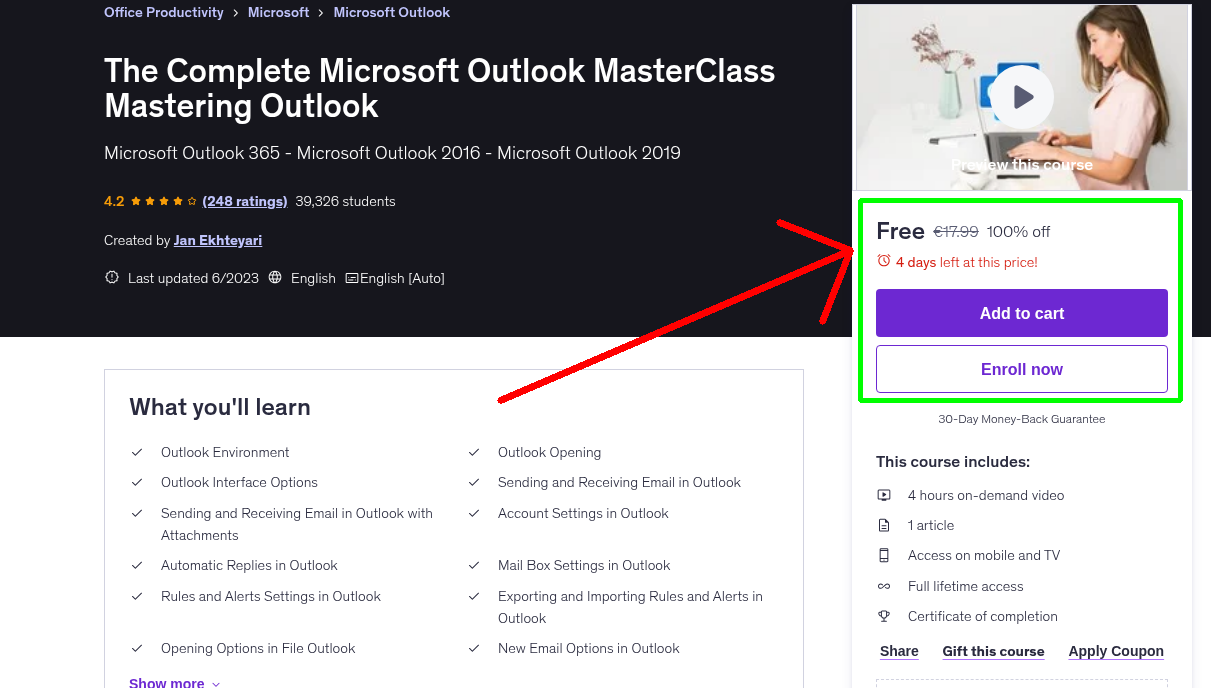The image size is (1211, 688).
Task: Navigate to Office Productivity breadcrumb
Action: click(163, 12)
